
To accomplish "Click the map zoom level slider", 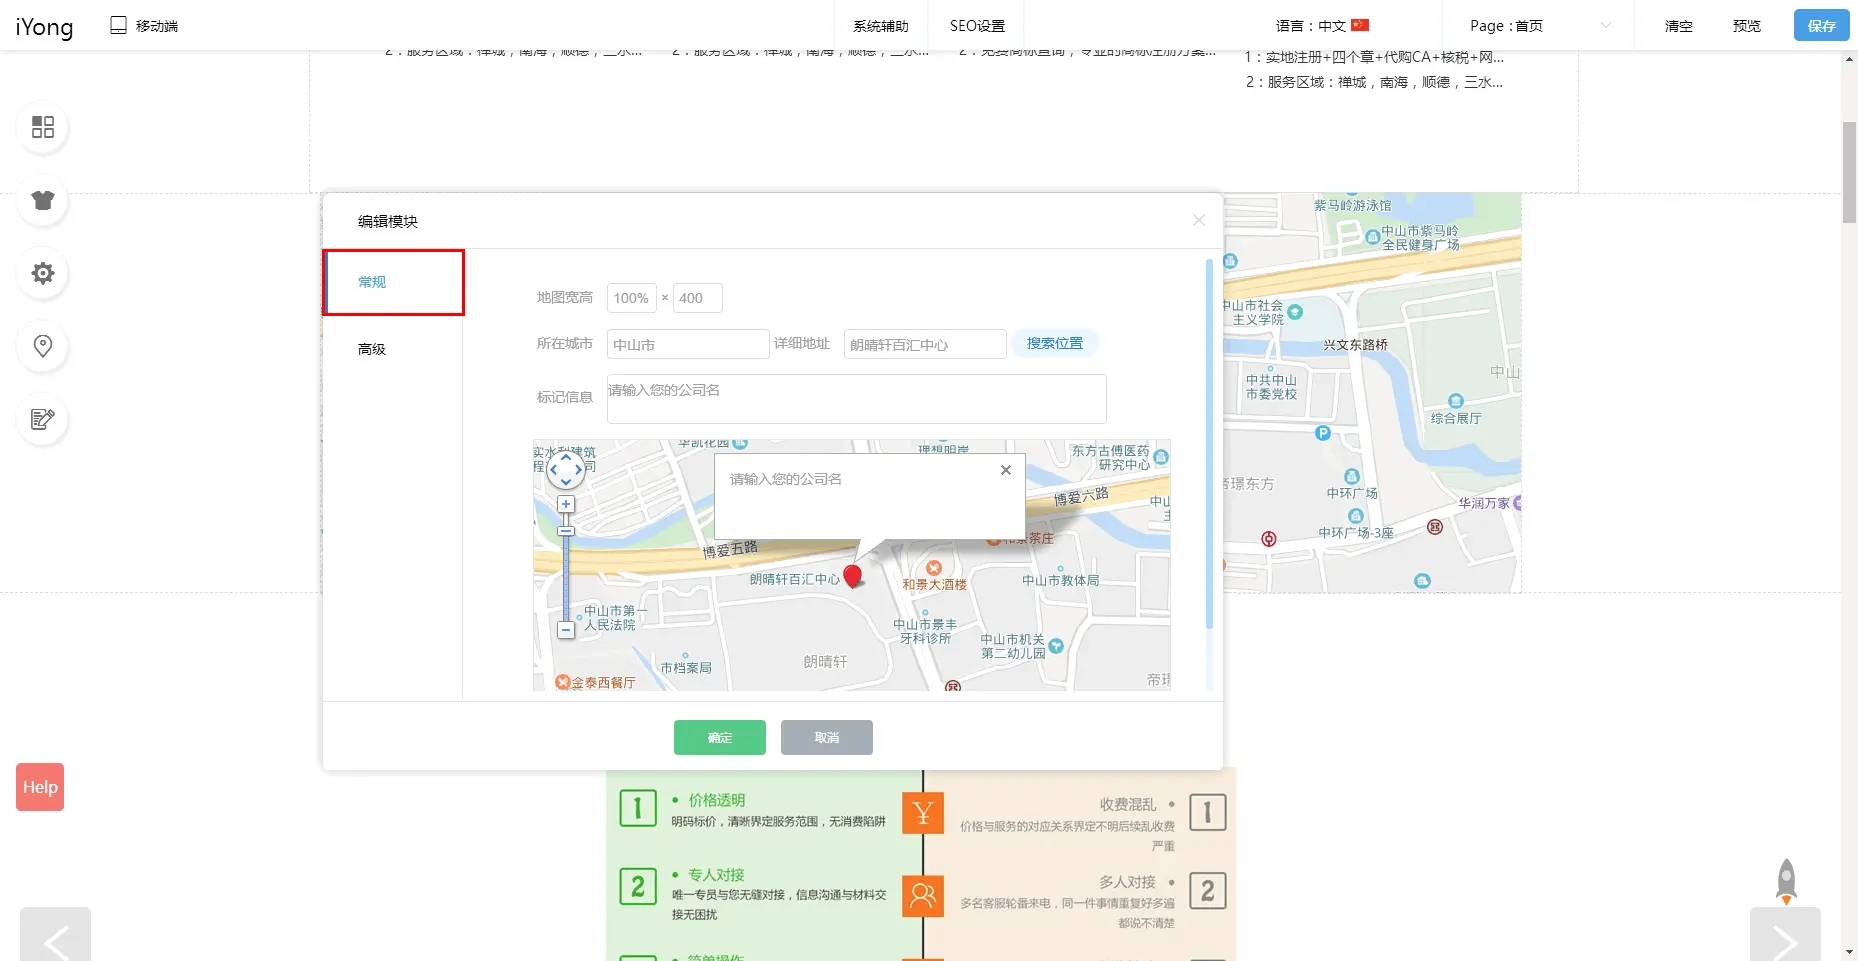I will (x=566, y=570).
